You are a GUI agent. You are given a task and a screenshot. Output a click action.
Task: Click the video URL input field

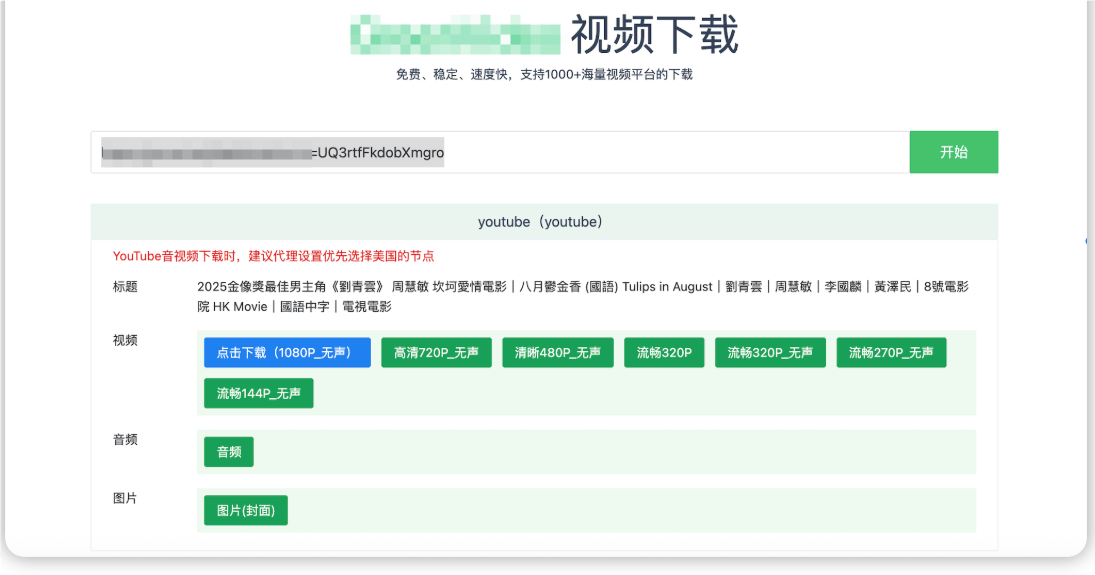(x=500, y=152)
